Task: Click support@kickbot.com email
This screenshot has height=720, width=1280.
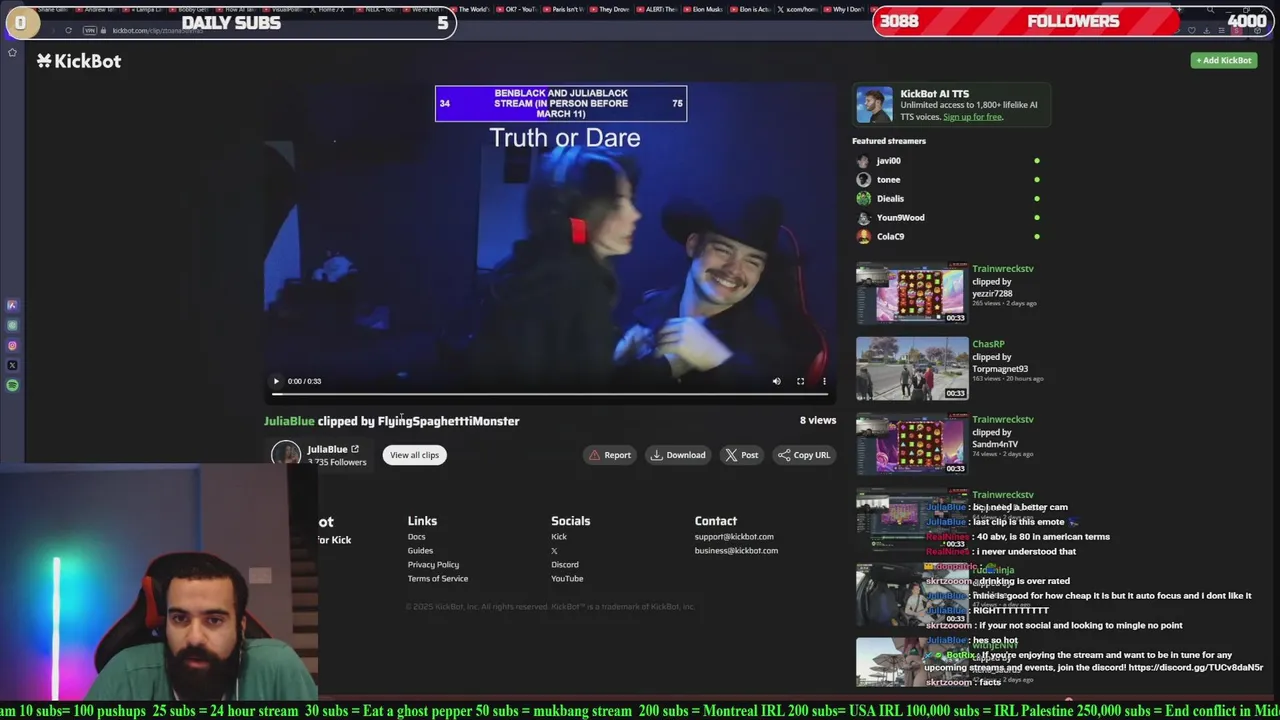Action: (734, 537)
